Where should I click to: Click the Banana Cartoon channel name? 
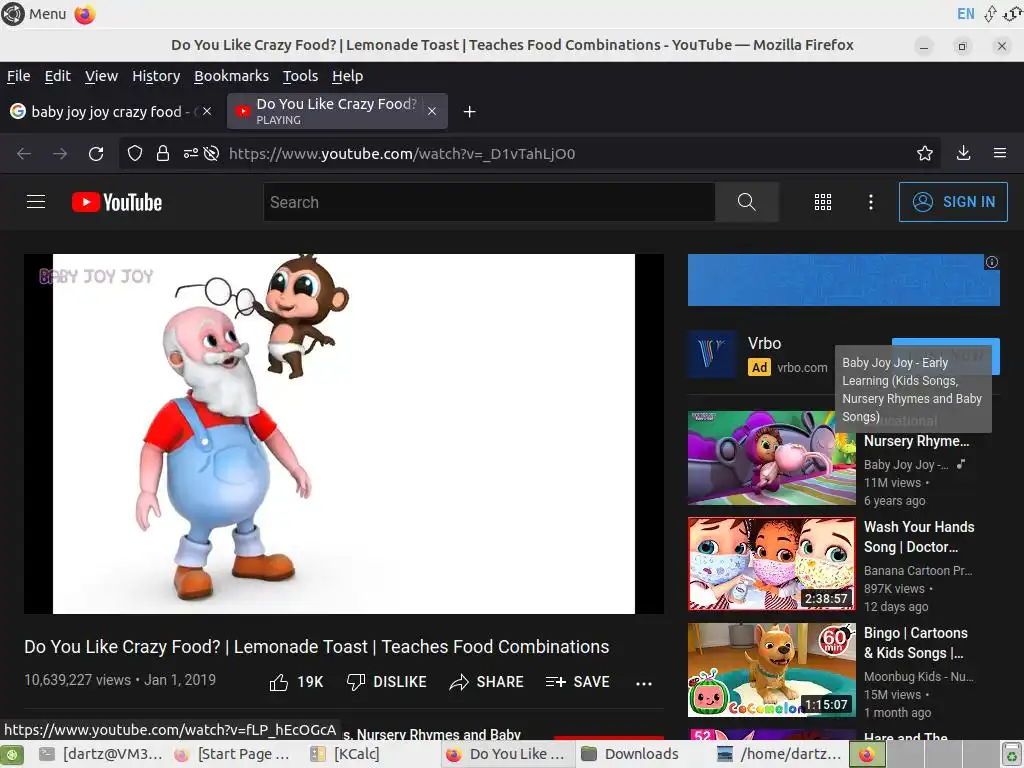tap(918, 570)
